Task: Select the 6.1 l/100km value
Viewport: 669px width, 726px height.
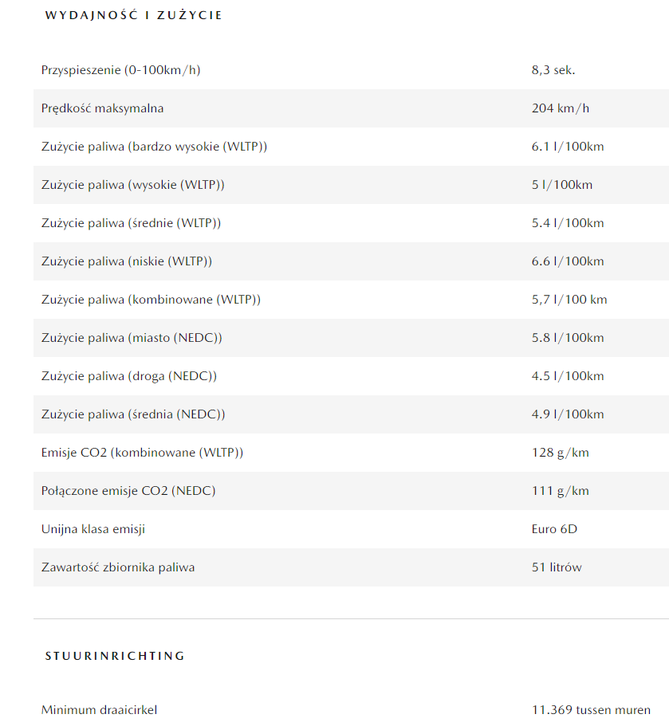Action: (x=568, y=147)
